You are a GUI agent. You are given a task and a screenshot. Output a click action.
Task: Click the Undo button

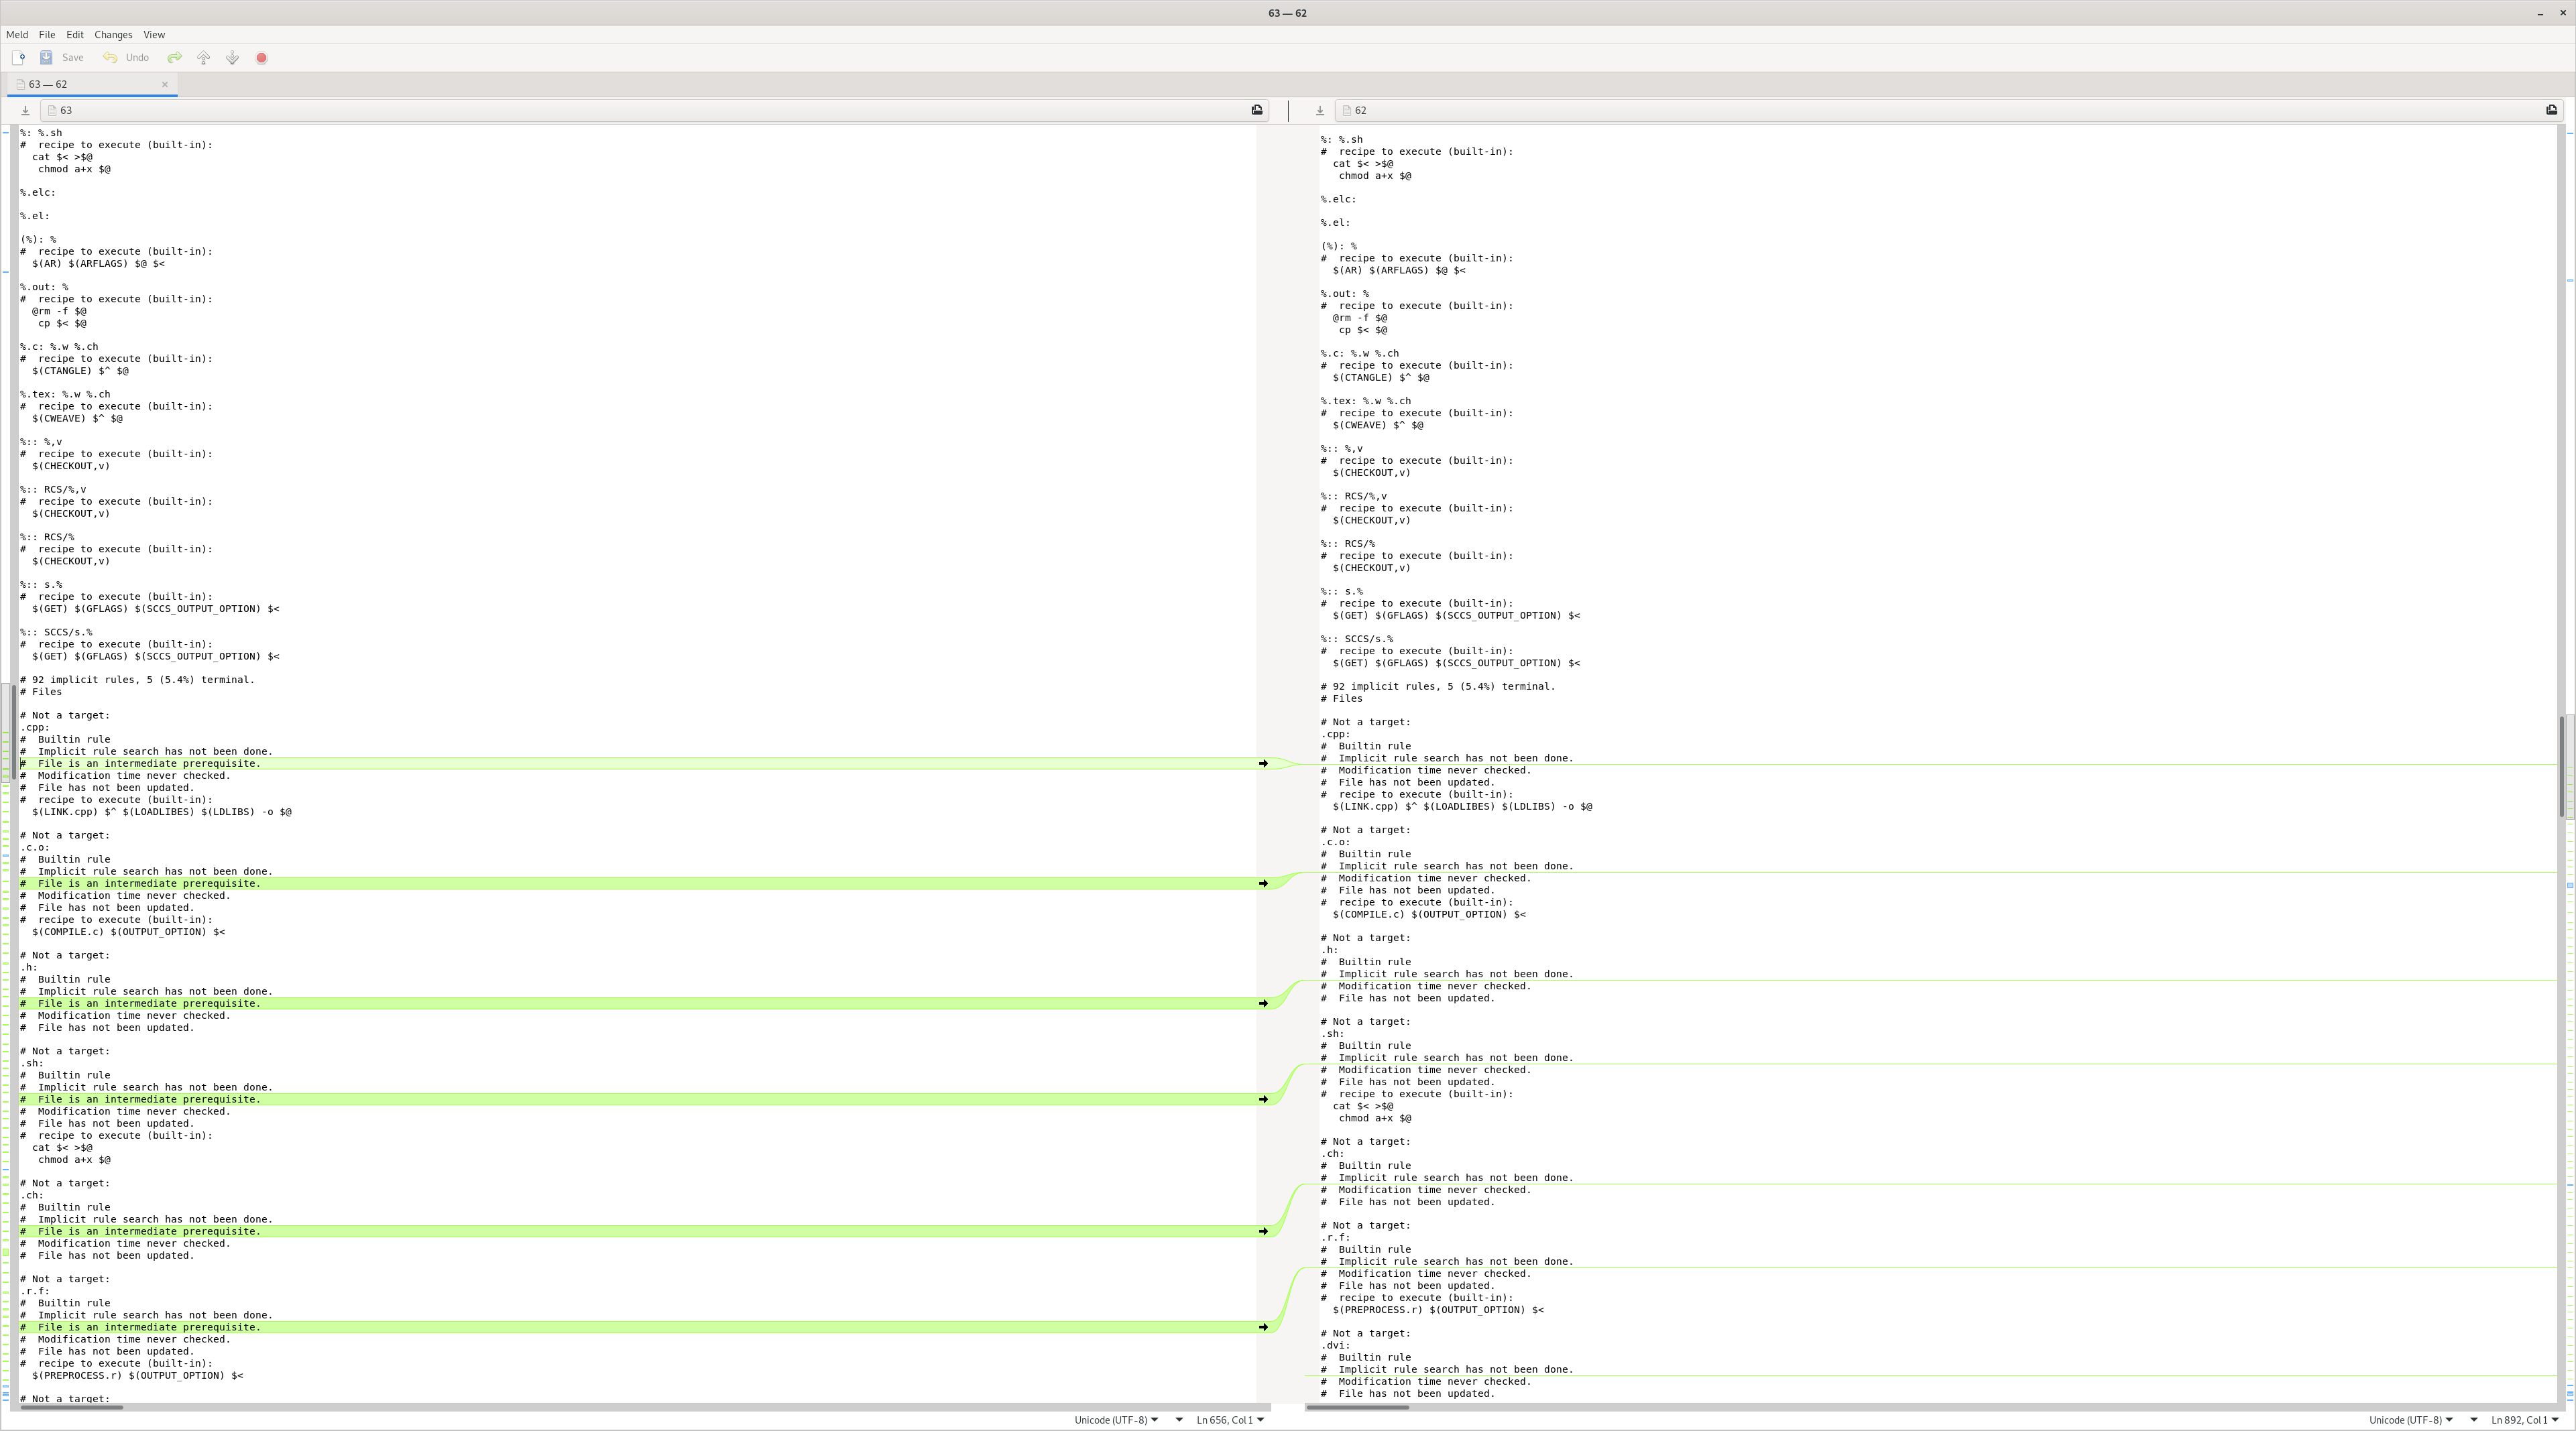tap(127, 58)
